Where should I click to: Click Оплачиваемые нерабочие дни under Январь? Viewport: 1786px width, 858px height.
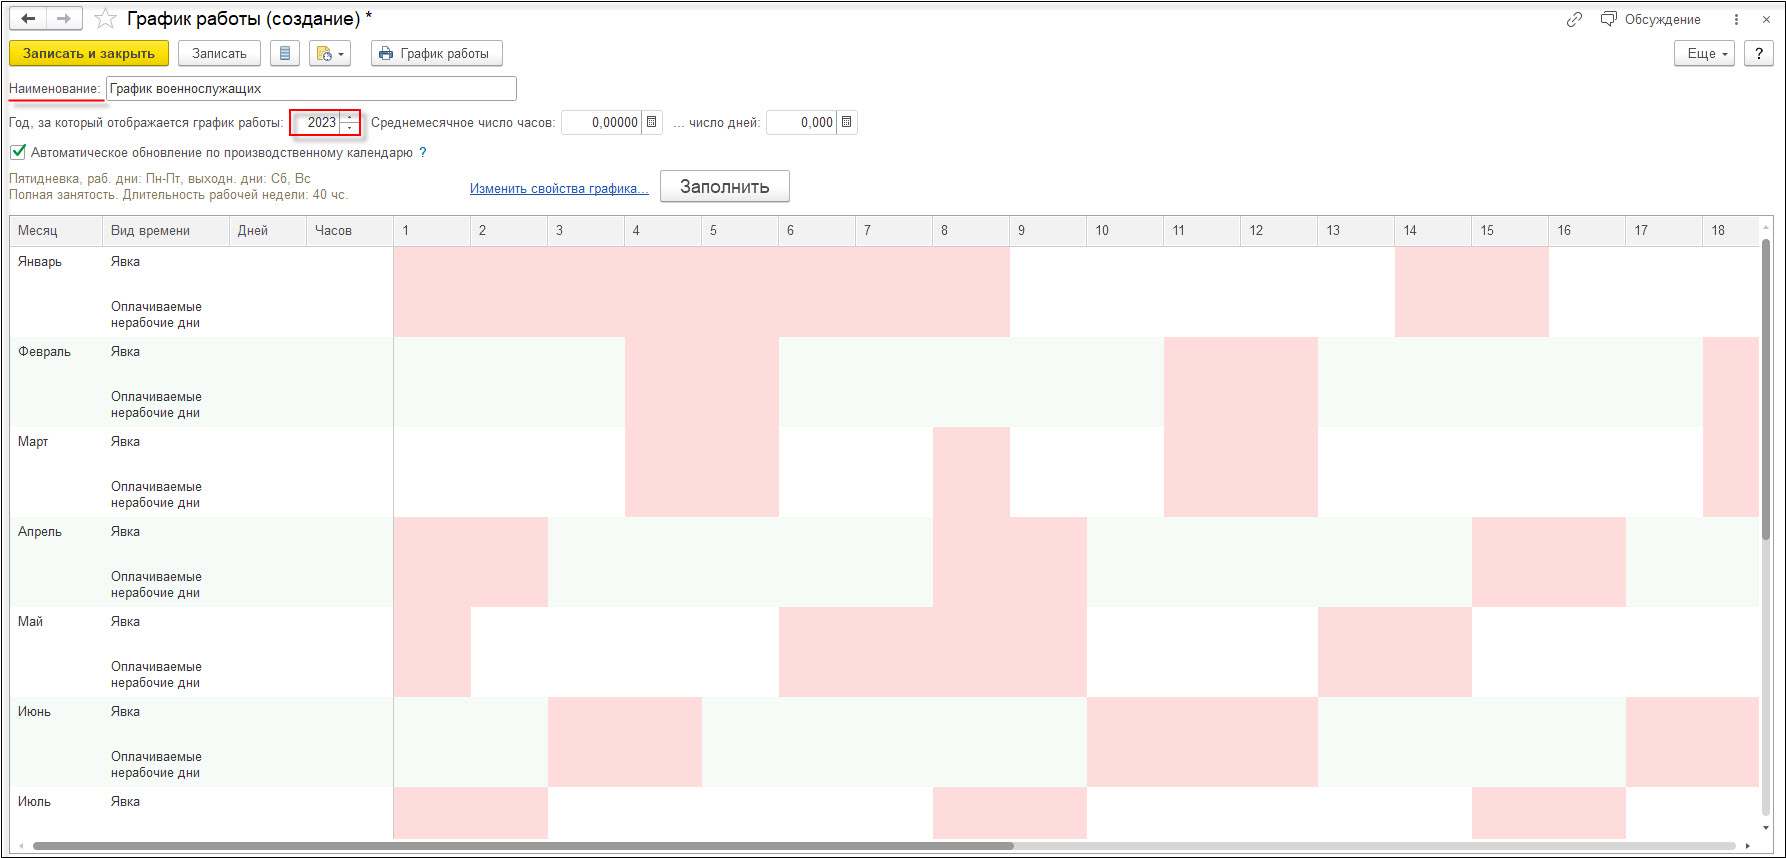(x=156, y=314)
